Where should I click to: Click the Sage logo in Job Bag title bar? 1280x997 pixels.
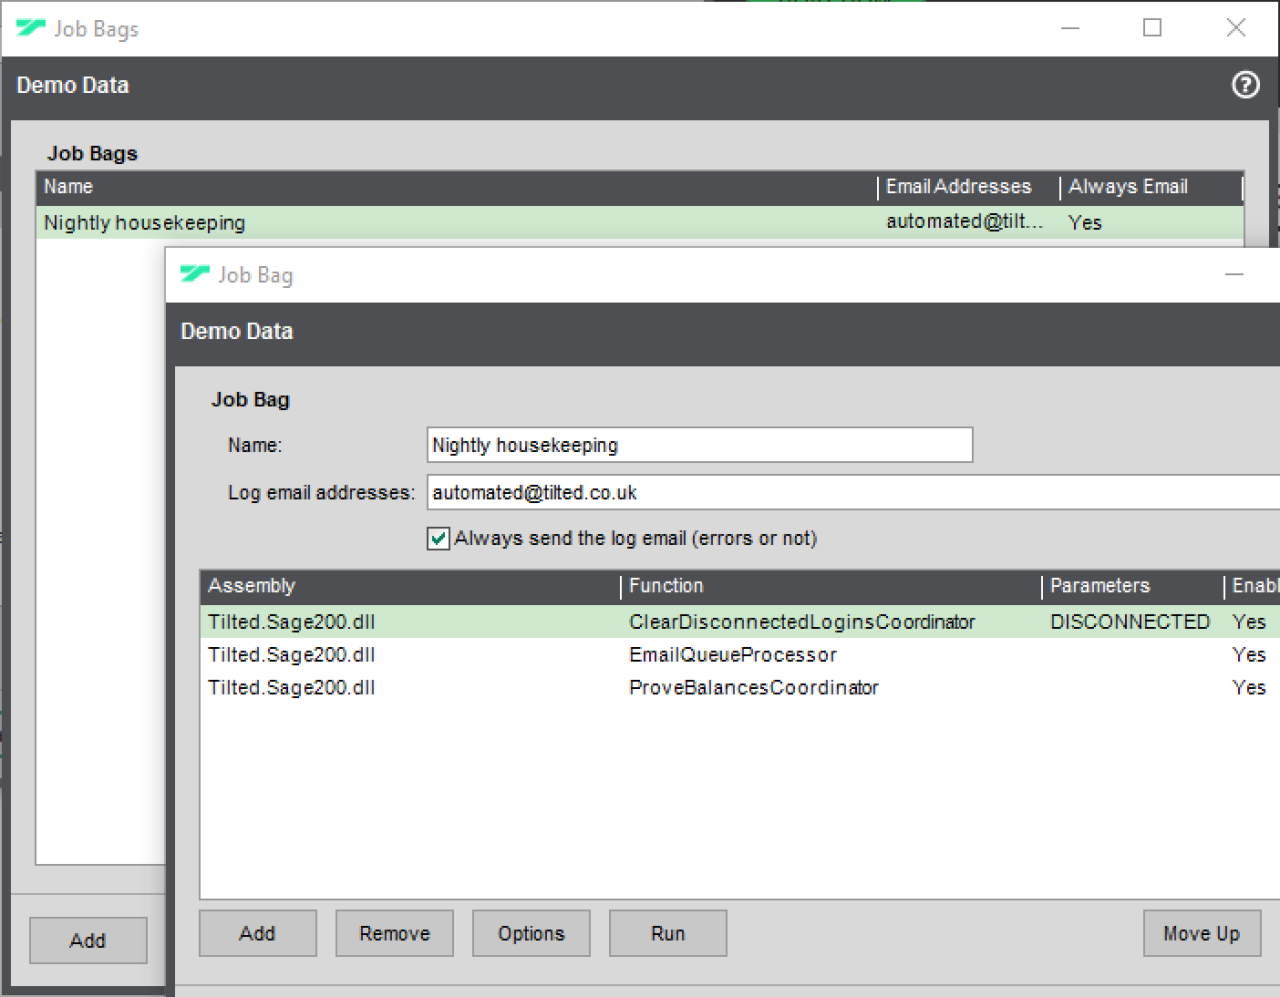click(195, 274)
